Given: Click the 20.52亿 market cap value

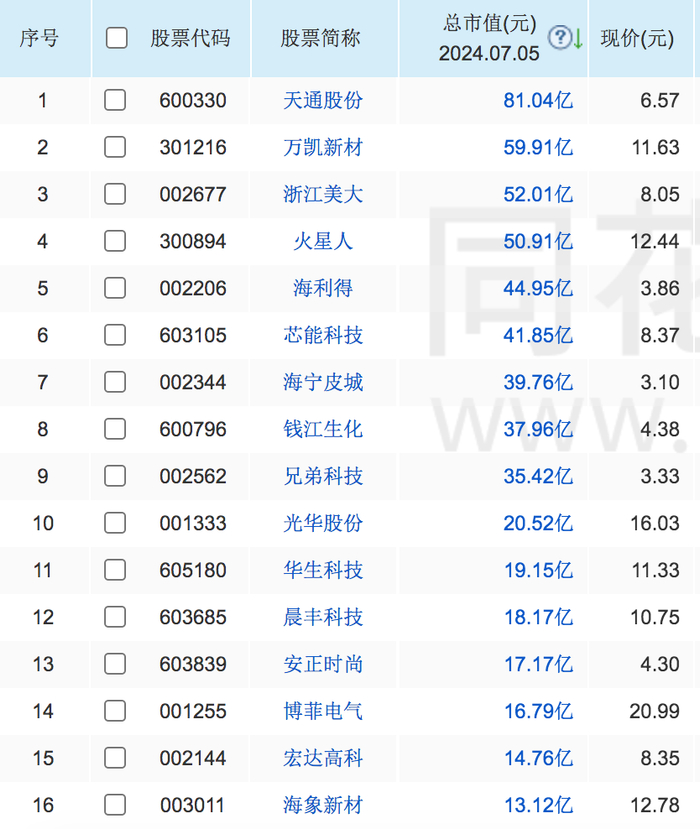Looking at the screenshot, I should (538, 523).
